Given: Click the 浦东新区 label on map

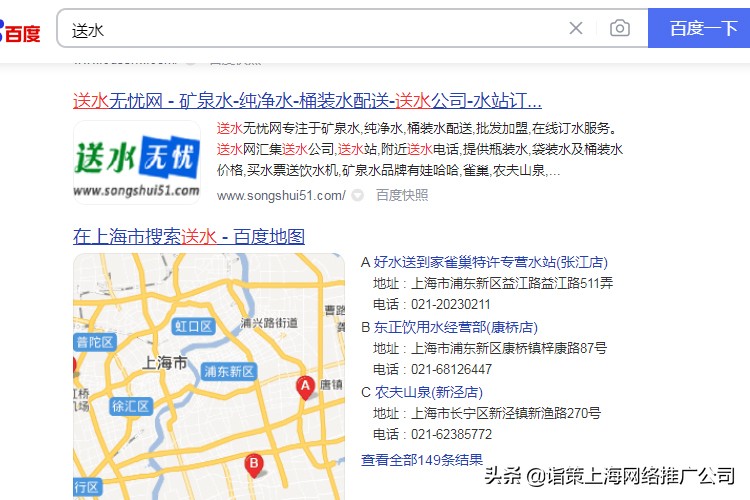Looking at the screenshot, I should coord(229,371).
